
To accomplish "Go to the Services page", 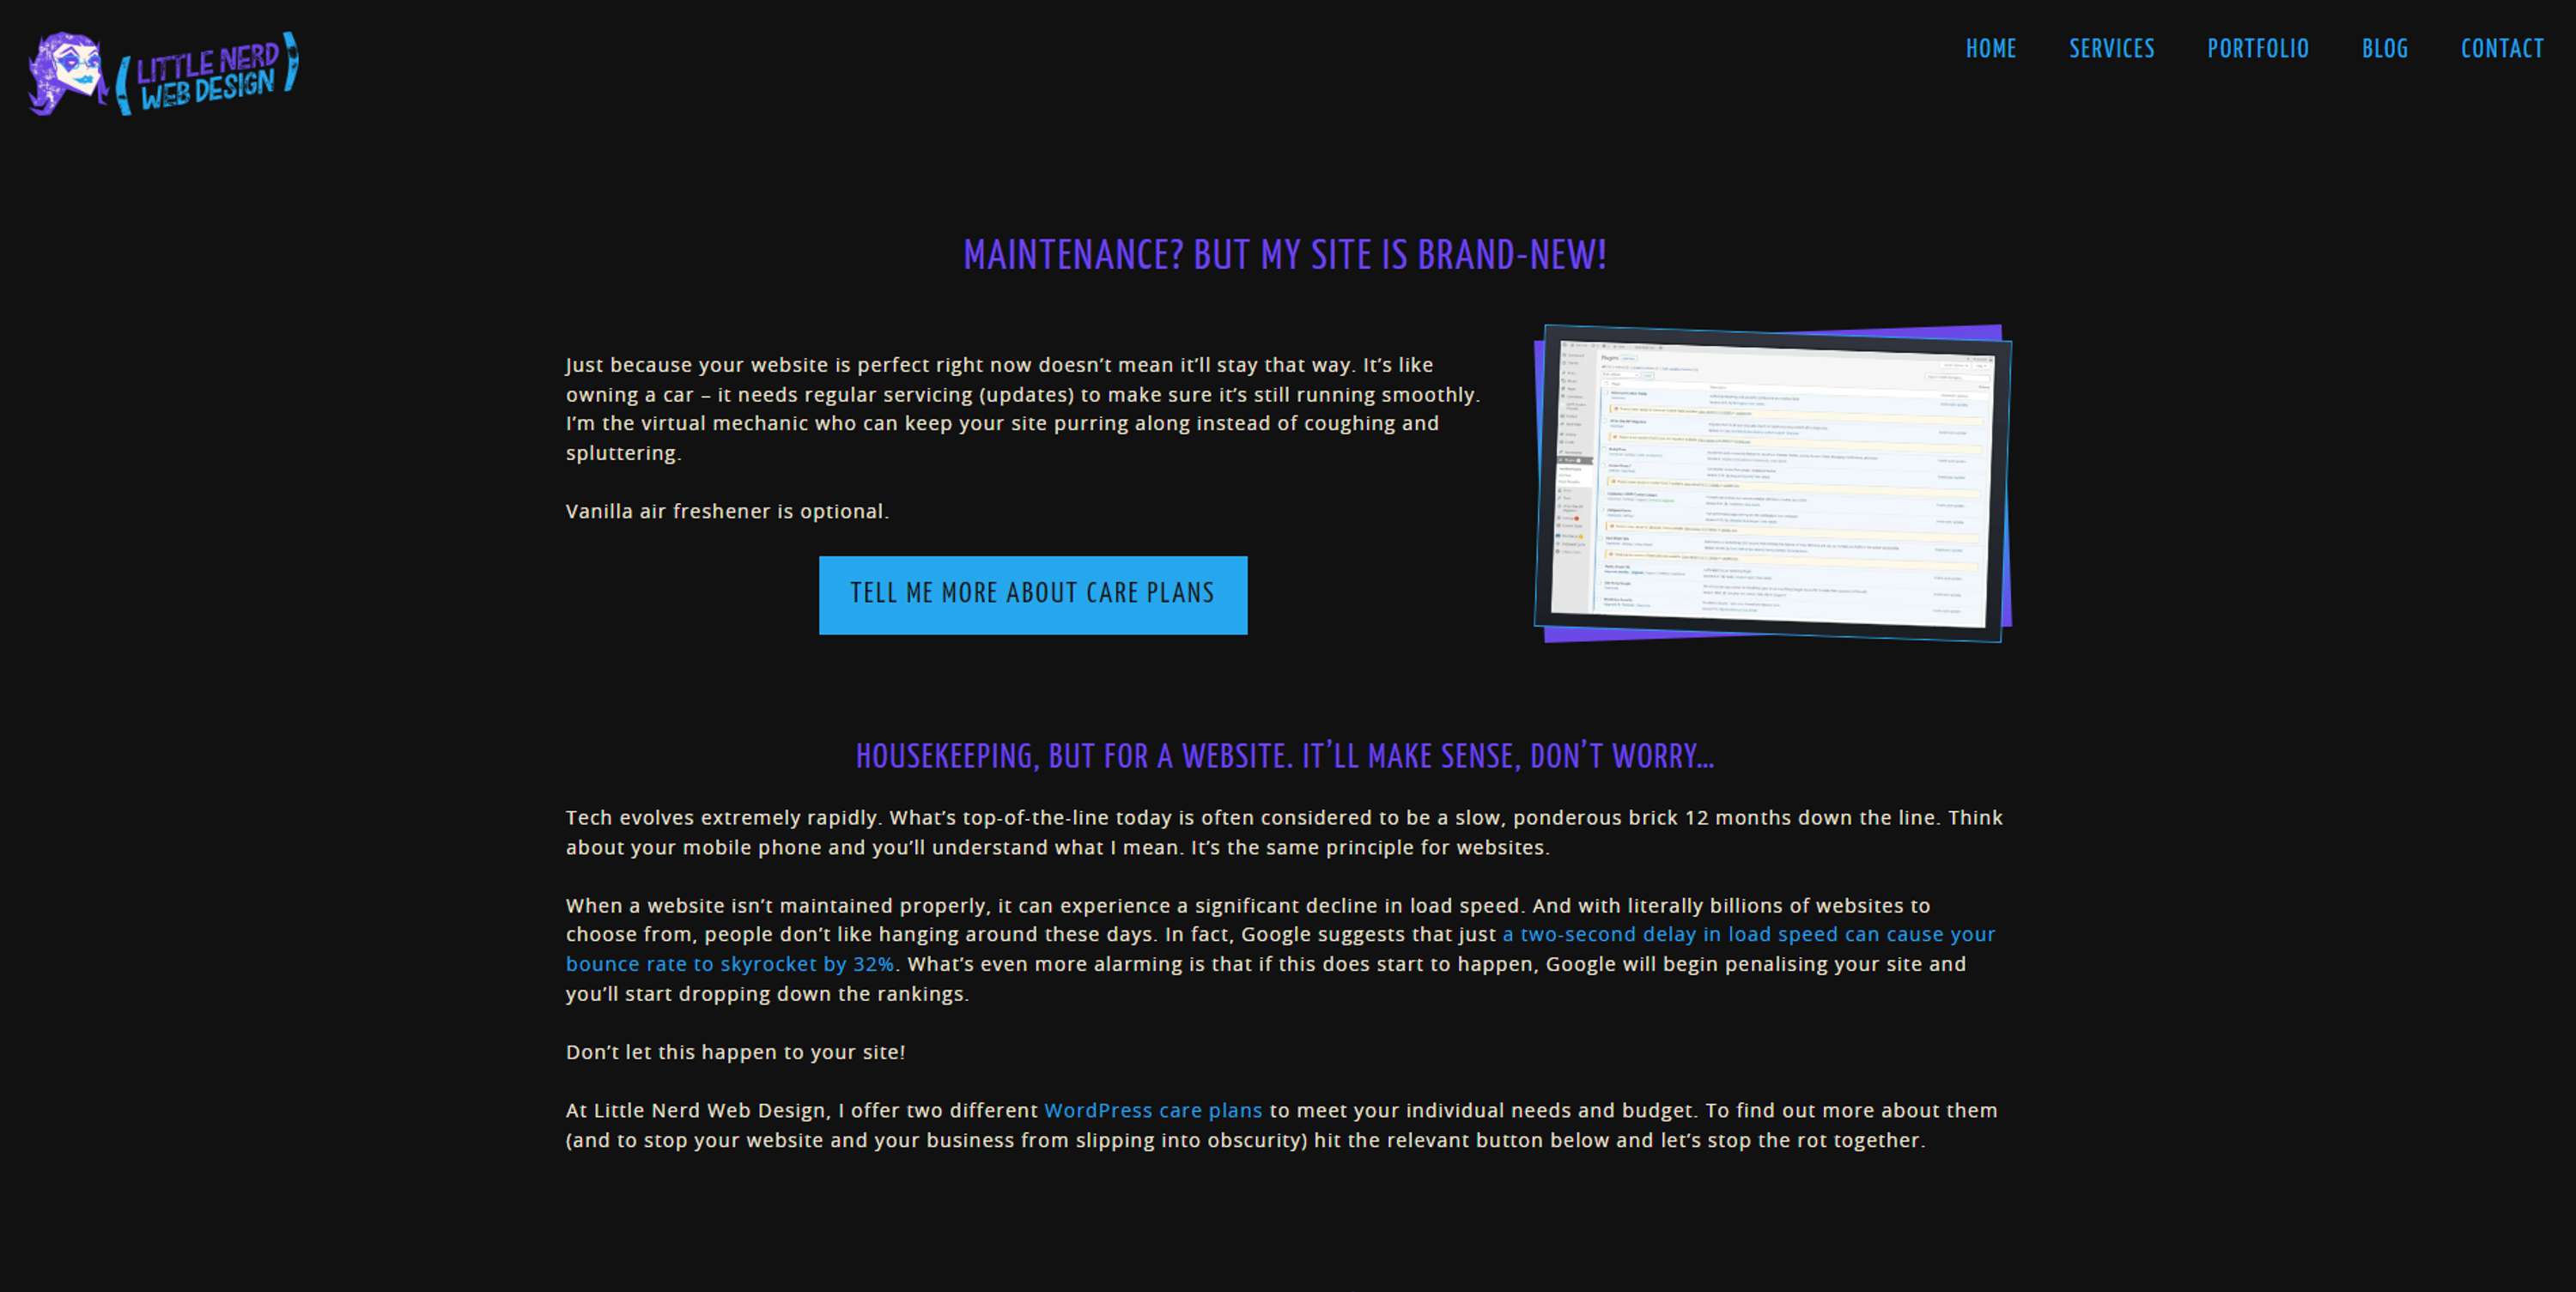I will pos(2111,49).
